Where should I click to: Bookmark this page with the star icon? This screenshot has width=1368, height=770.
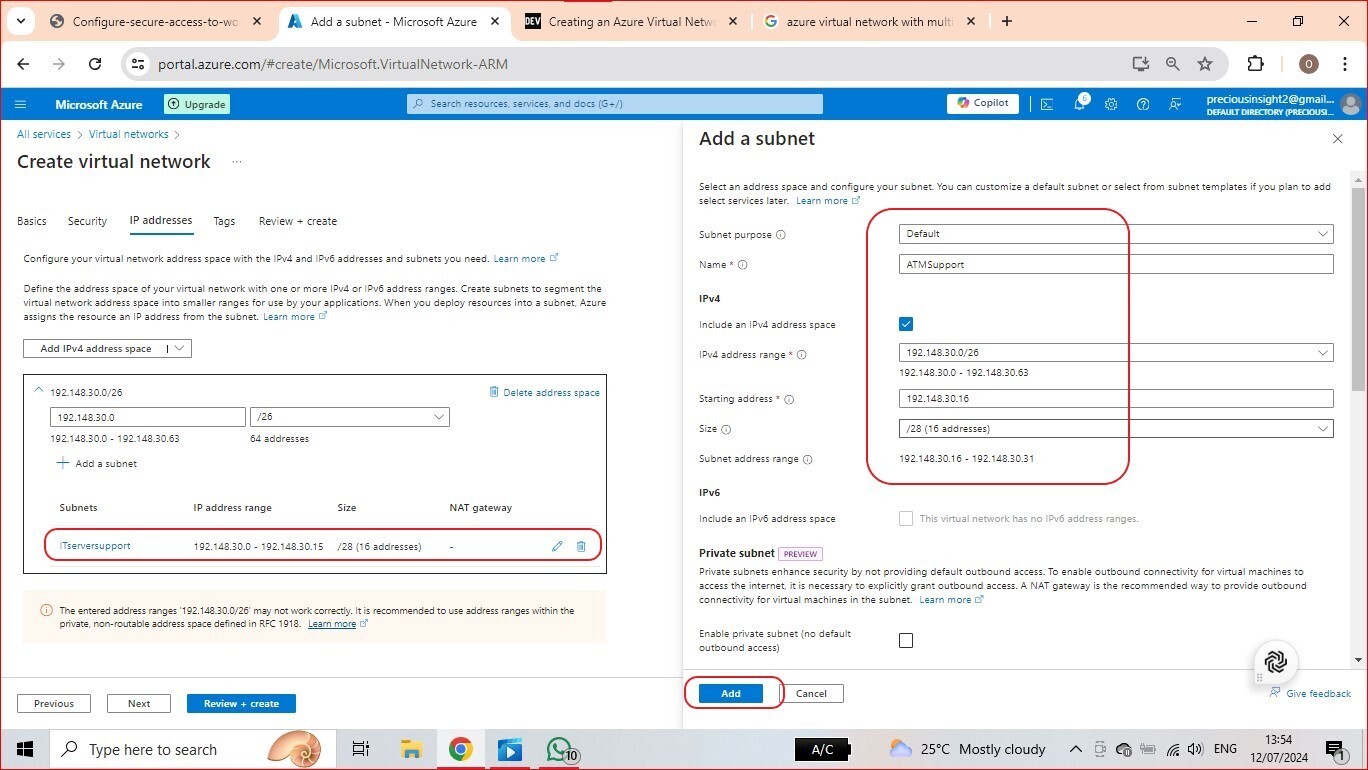point(1205,64)
